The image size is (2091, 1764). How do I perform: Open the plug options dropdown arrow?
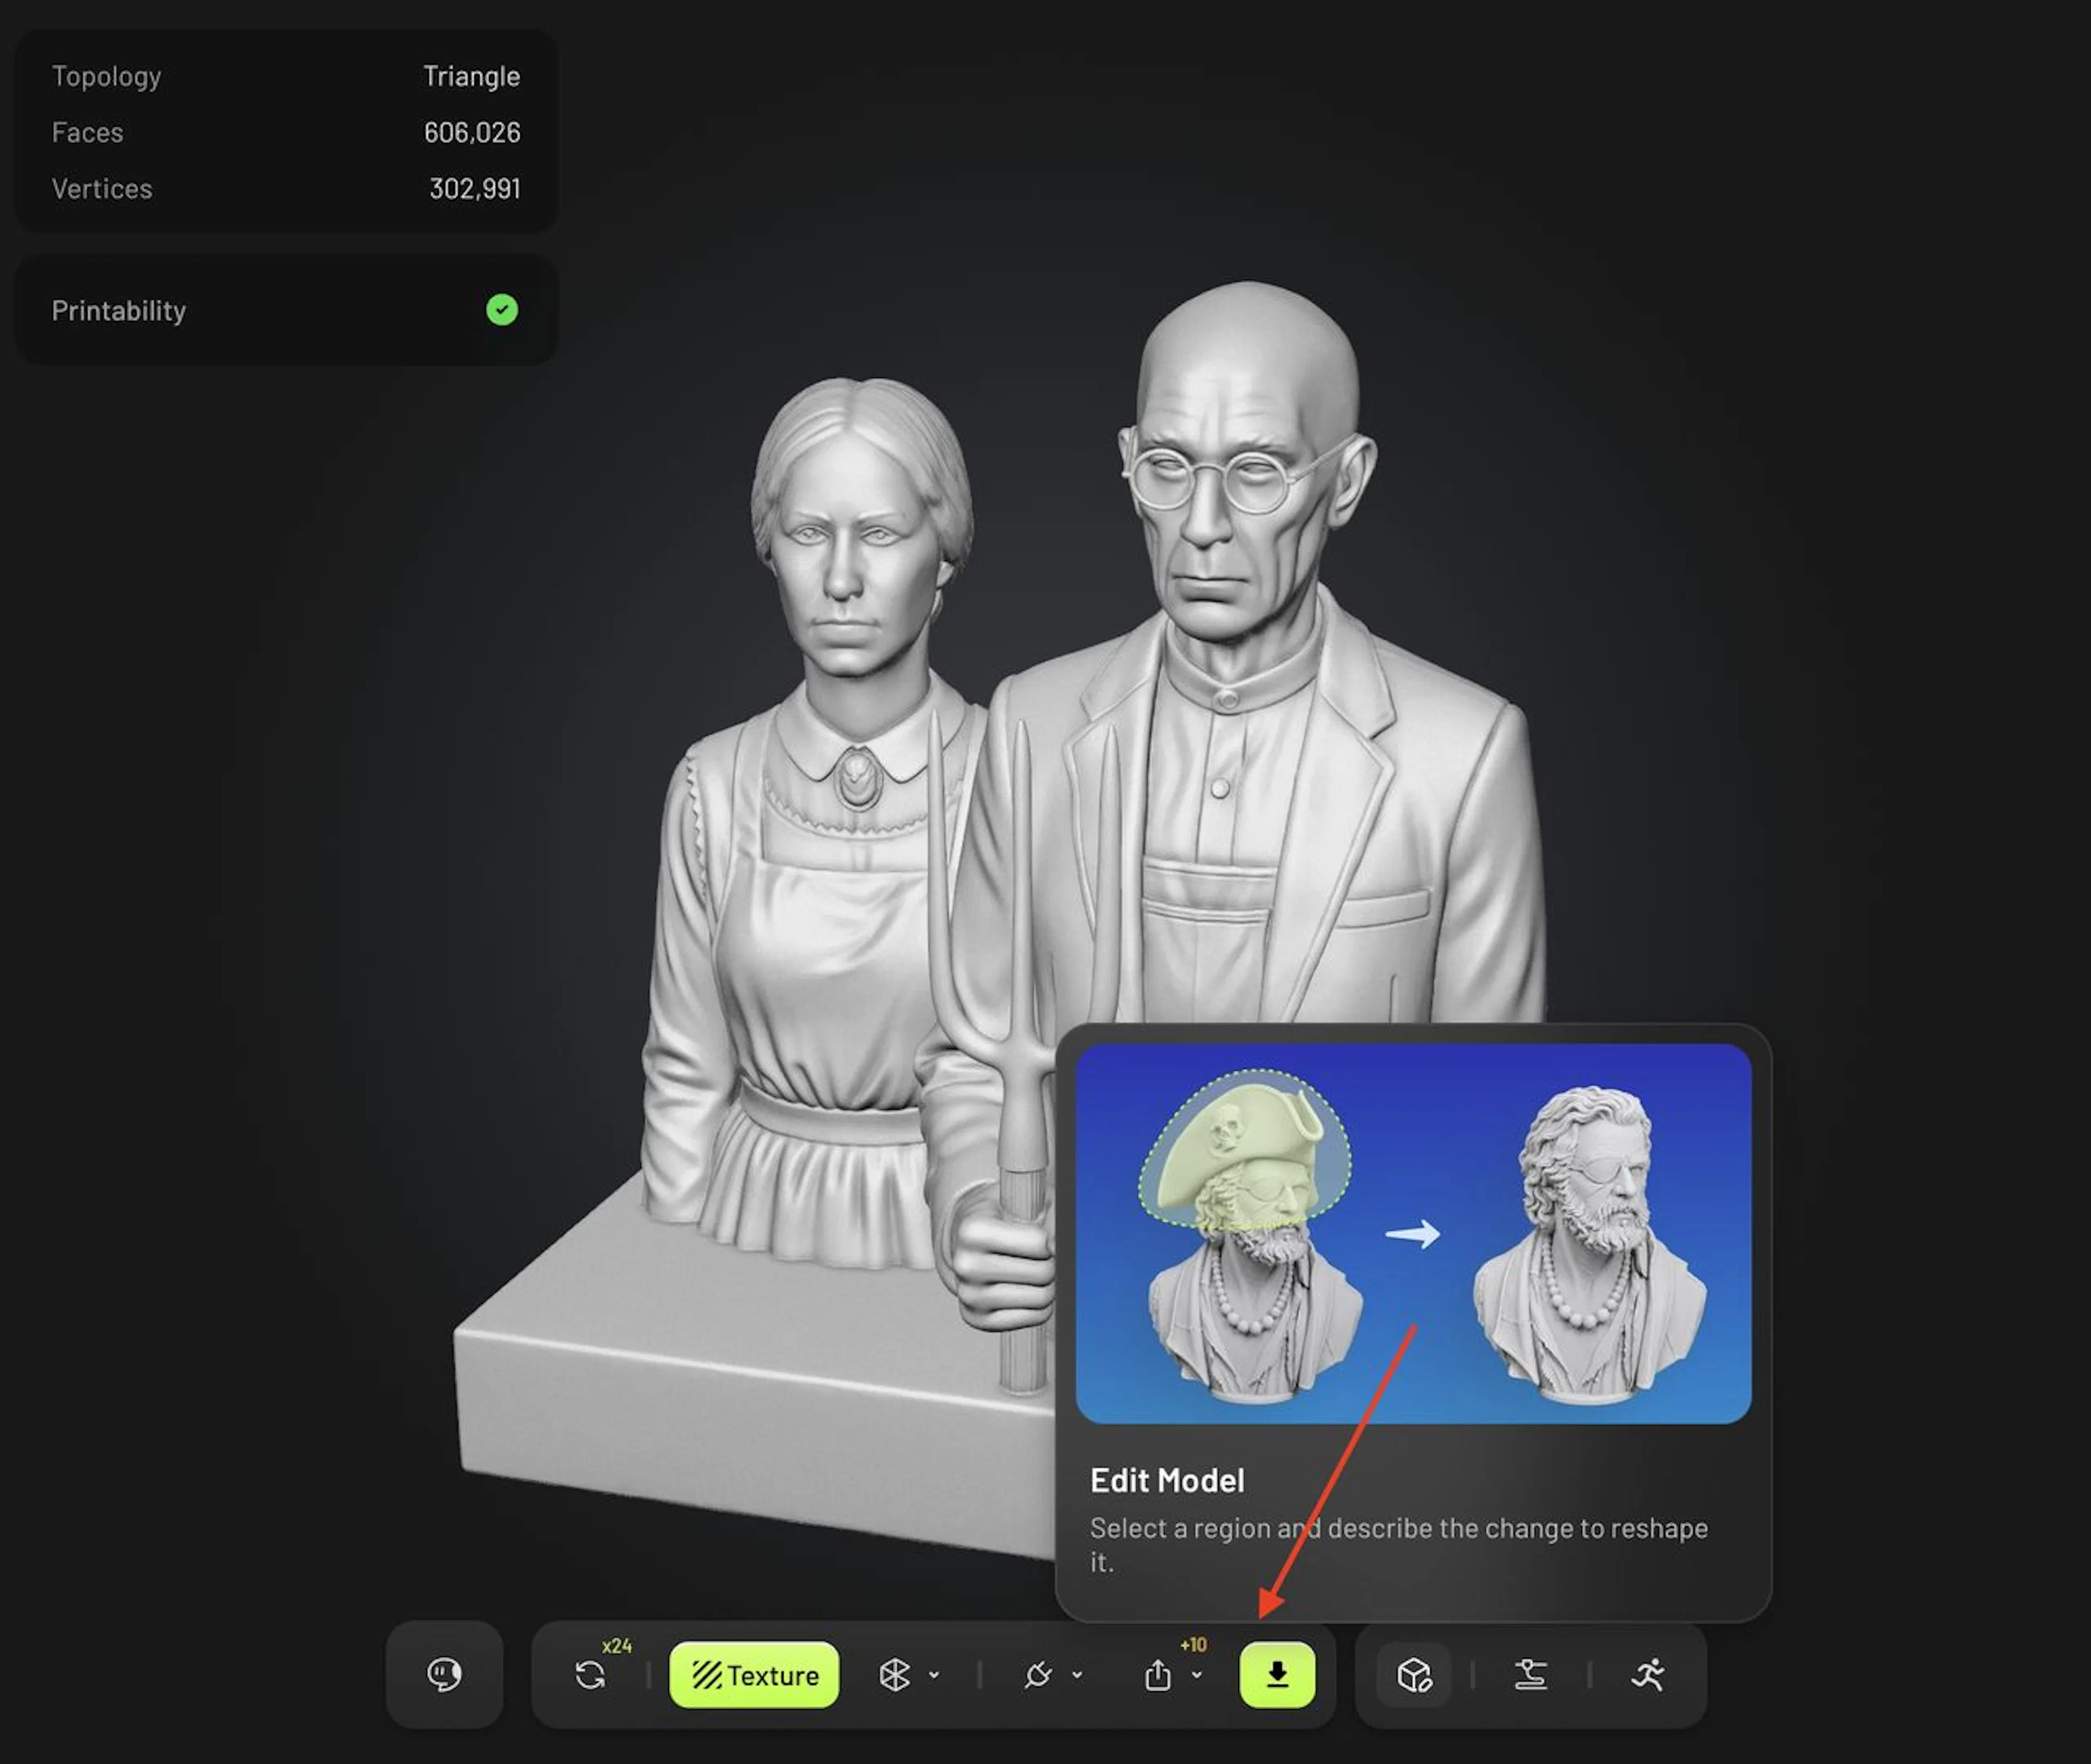[x=1077, y=1675]
